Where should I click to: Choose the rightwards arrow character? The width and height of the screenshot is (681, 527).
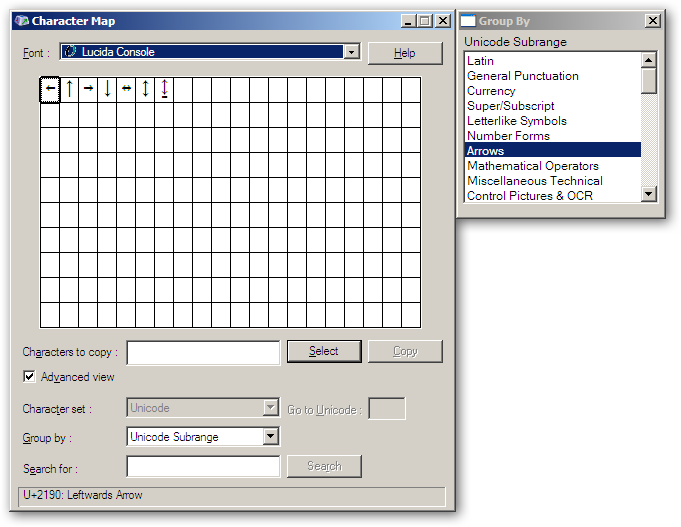[x=88, y=89]
